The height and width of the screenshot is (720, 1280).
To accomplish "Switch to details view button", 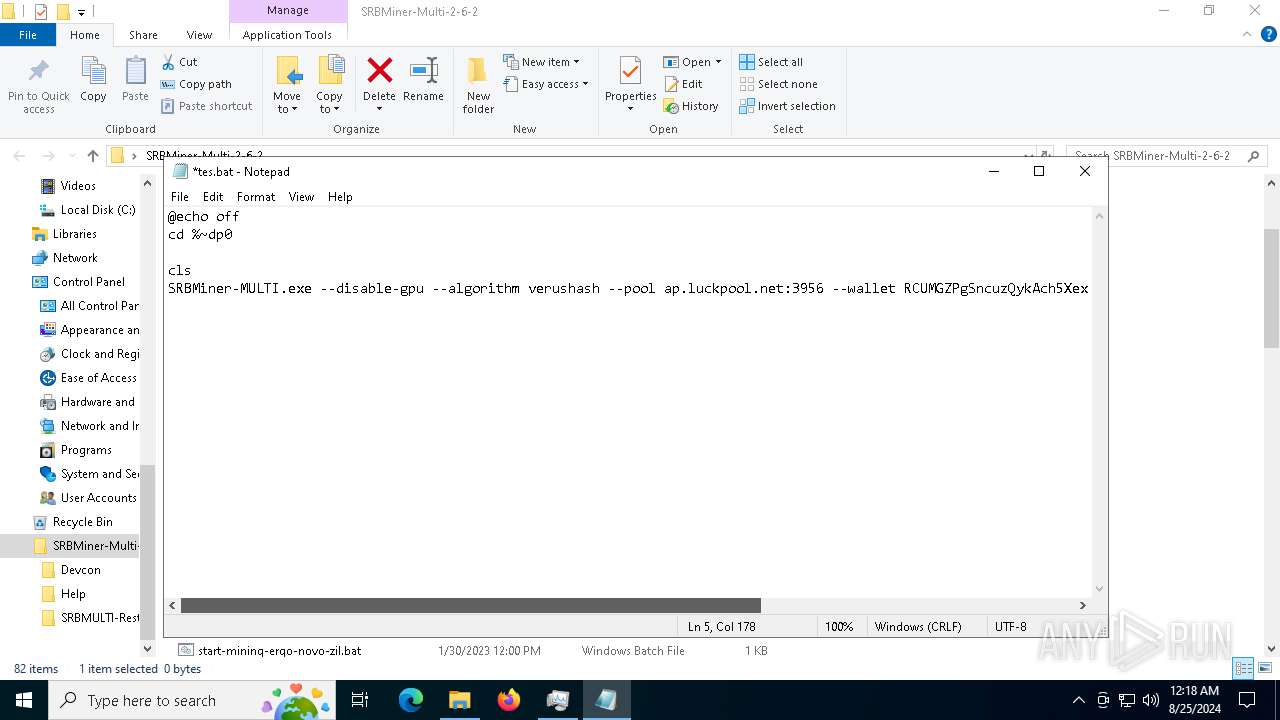I will tap(1244, 668).
